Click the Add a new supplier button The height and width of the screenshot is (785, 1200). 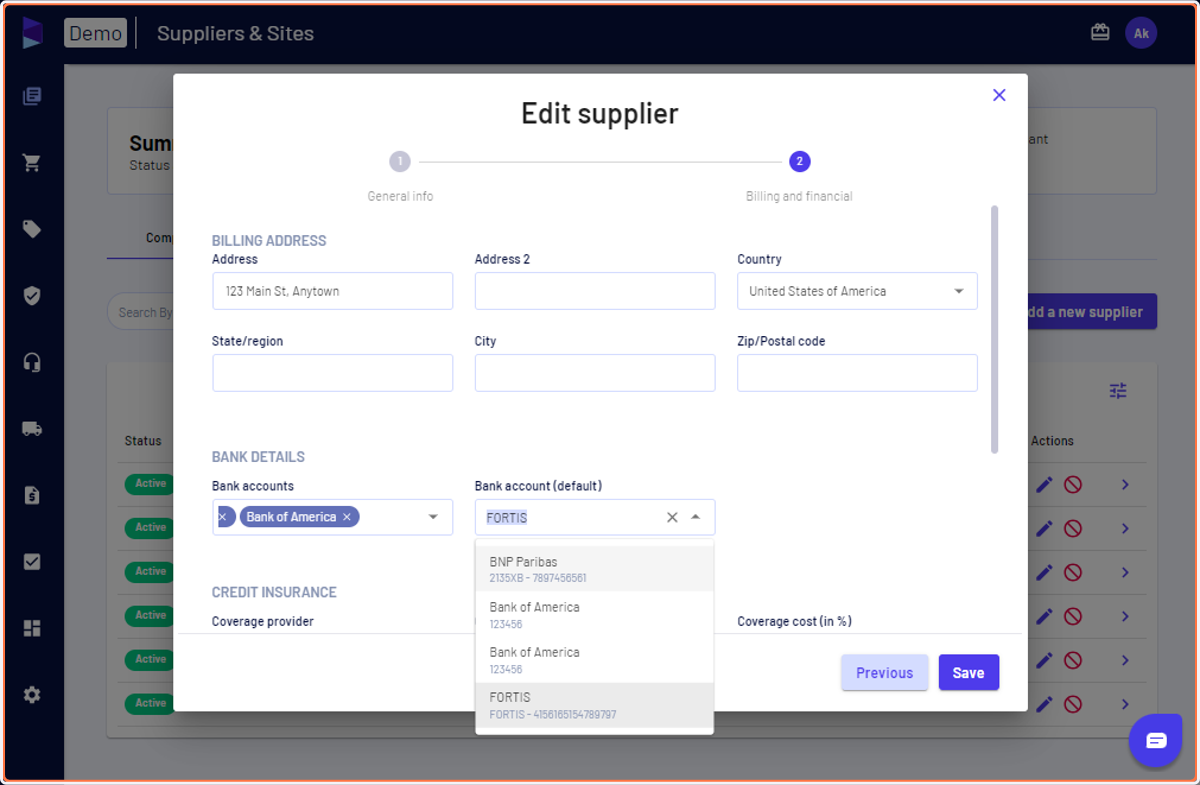[x=1092, y=312]
